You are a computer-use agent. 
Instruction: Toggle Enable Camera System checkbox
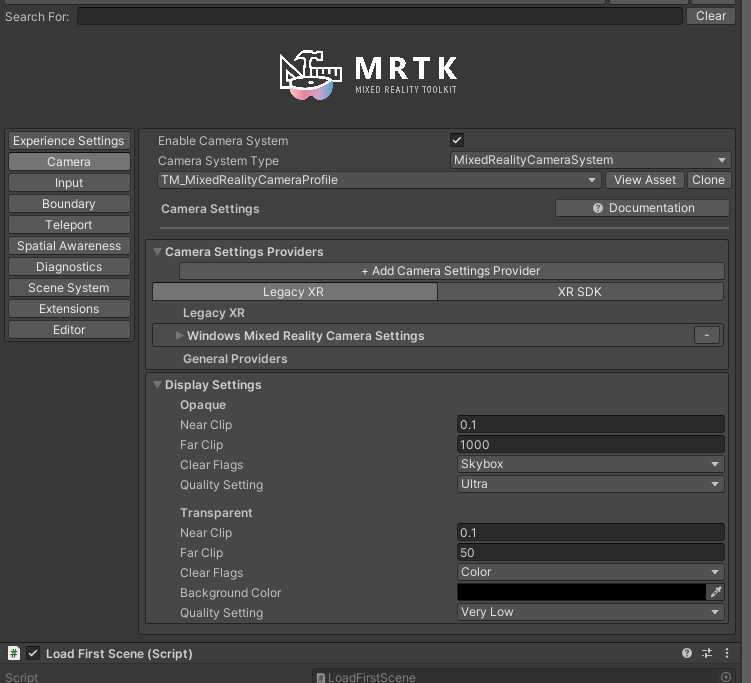pos(457,140)
